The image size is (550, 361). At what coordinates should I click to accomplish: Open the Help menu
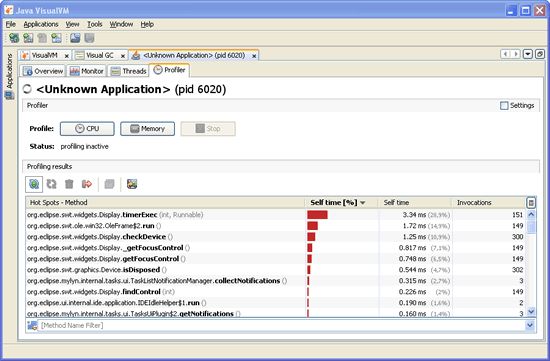pos(147,24)
